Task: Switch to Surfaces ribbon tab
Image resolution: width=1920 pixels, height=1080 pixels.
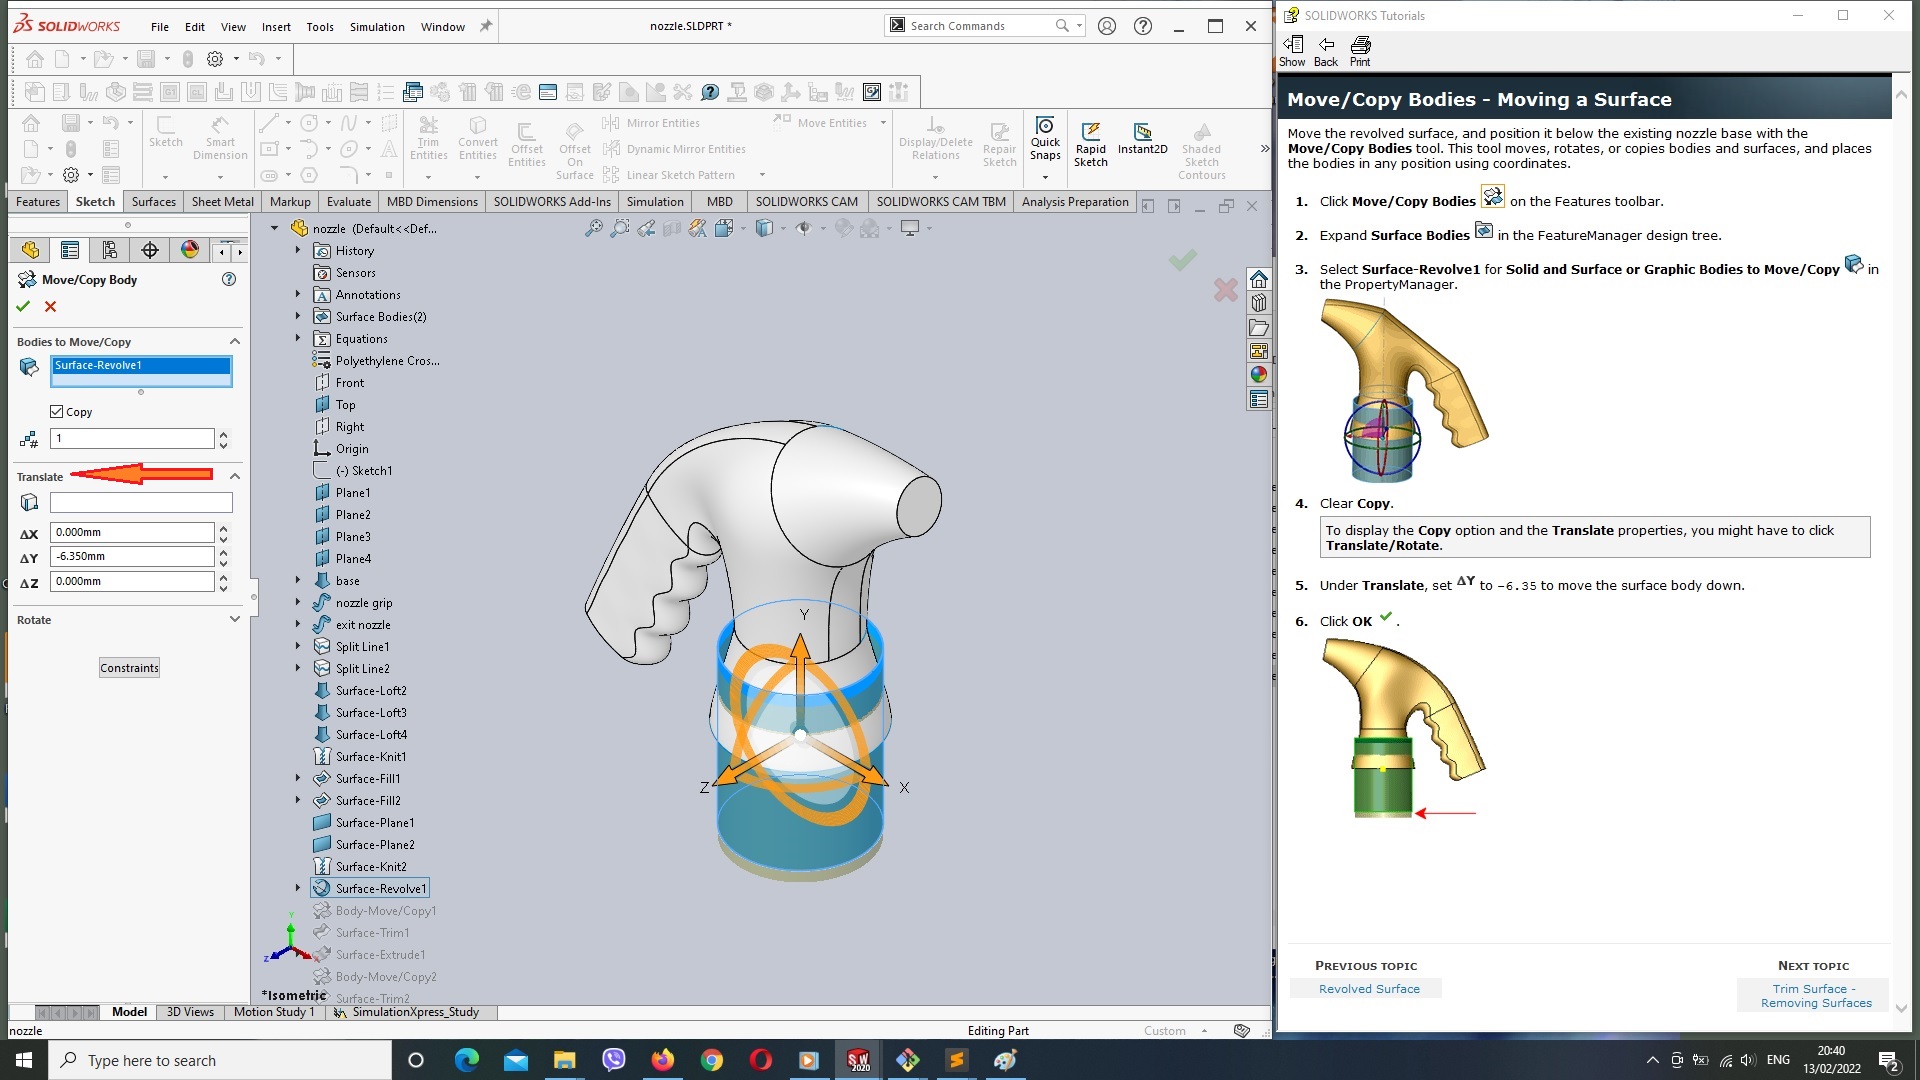Action: (154, 202)
